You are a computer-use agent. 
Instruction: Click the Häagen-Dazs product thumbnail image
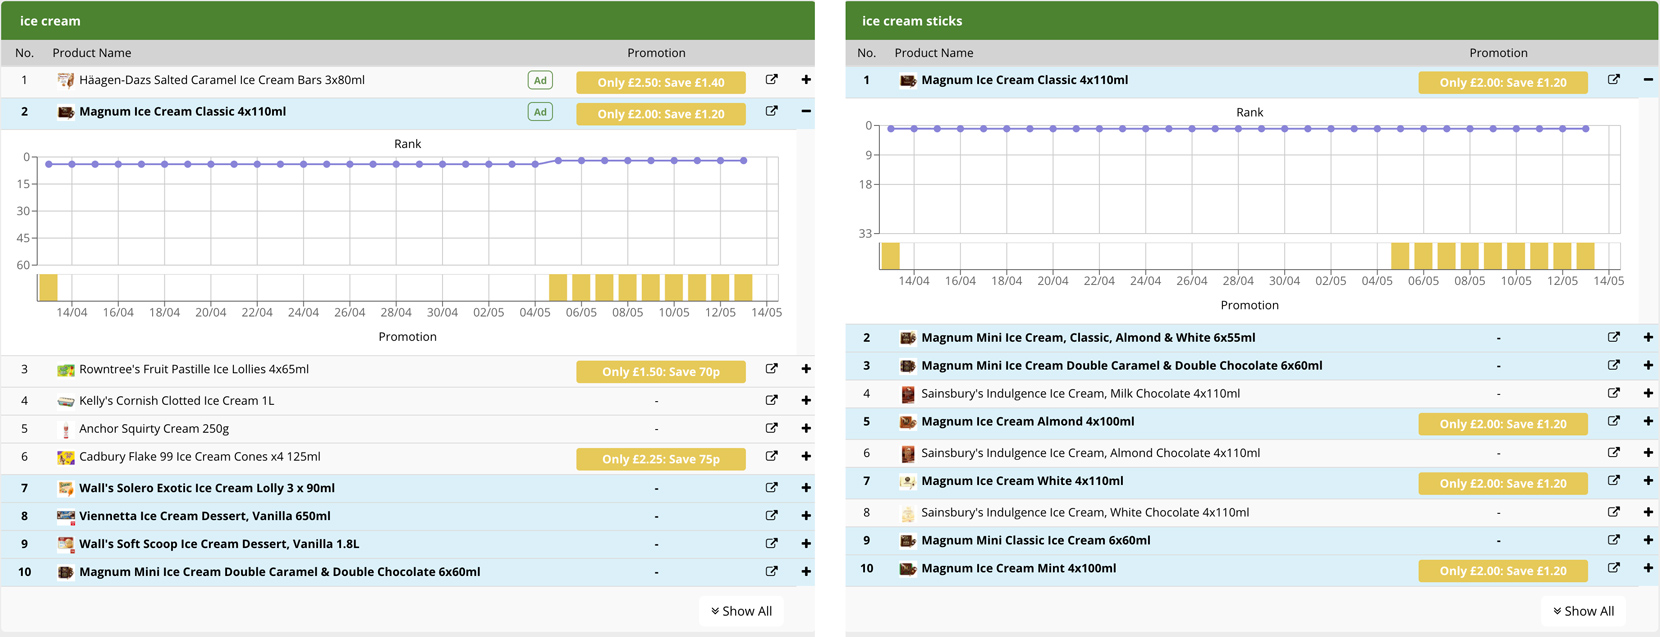click(65, 80)
